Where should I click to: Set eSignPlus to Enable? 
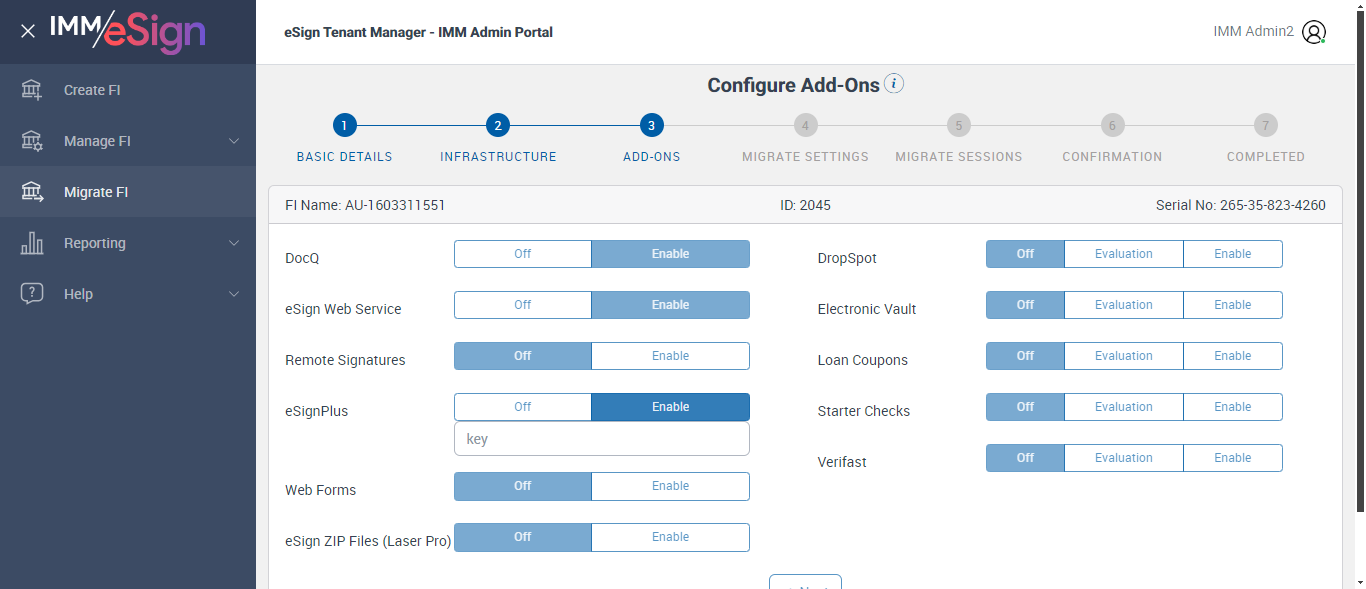[670, 407]
